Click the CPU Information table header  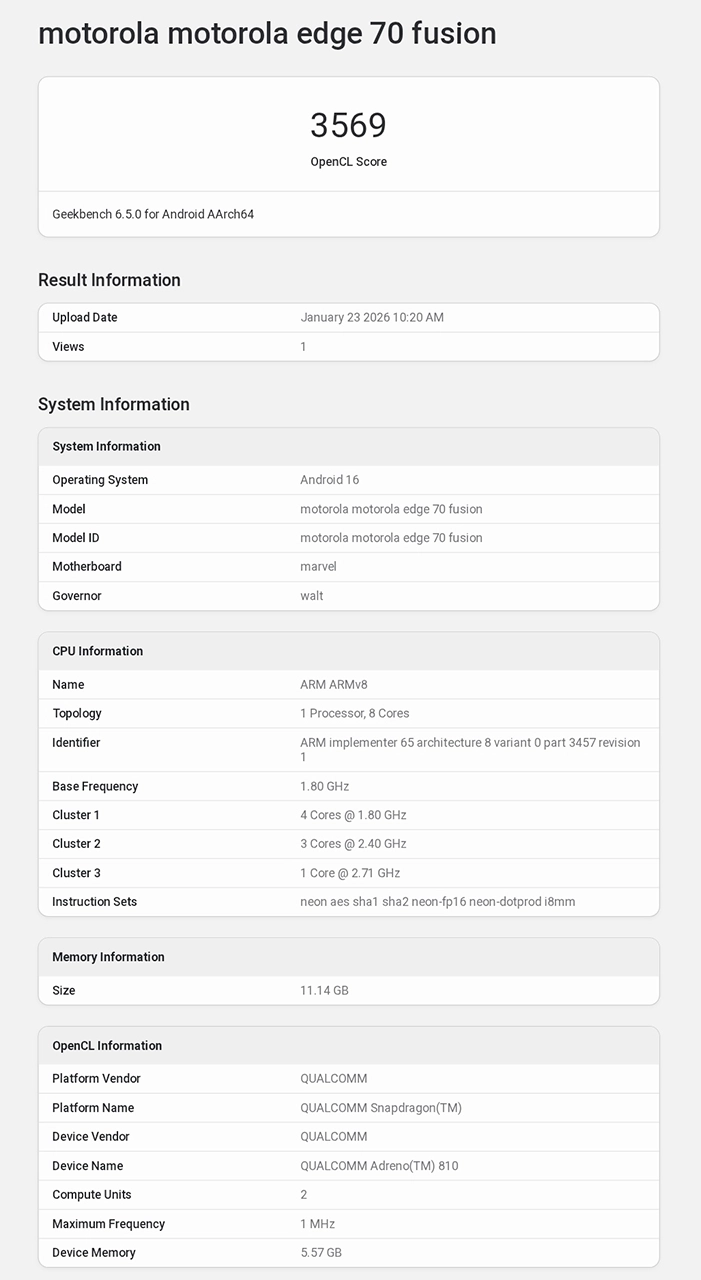[97, 651]
